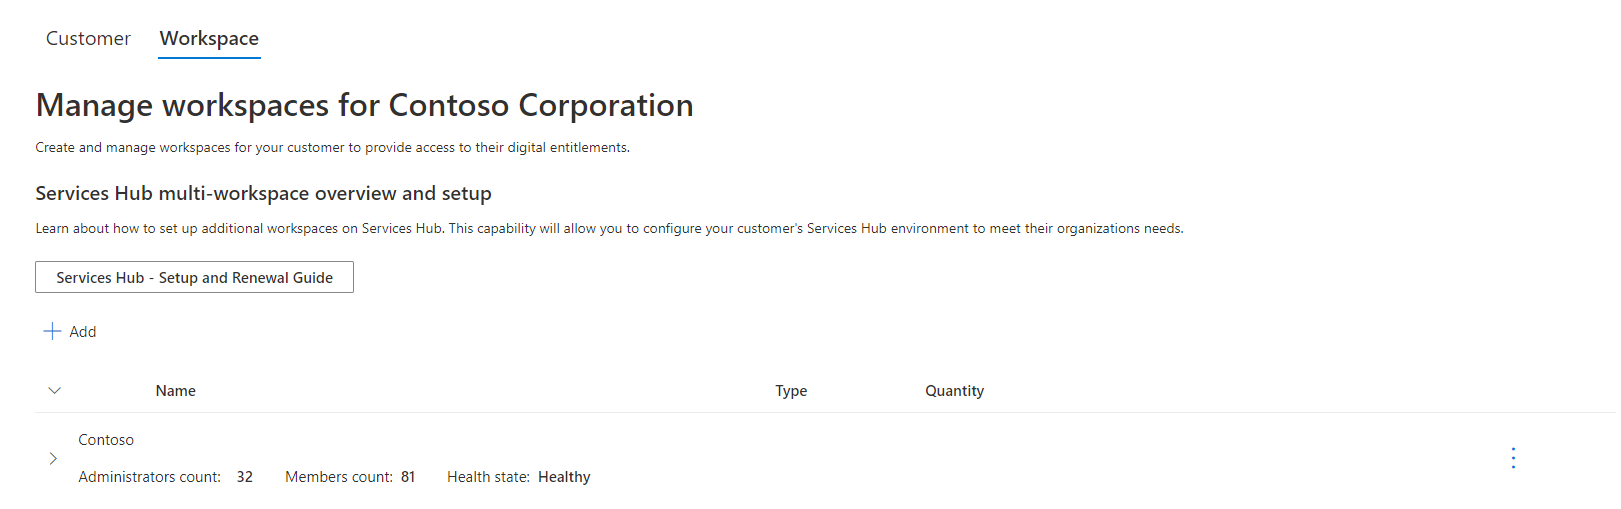Click the Members count value 81
The height and width of the screenshot is (509, 1621).
point(408,477)
